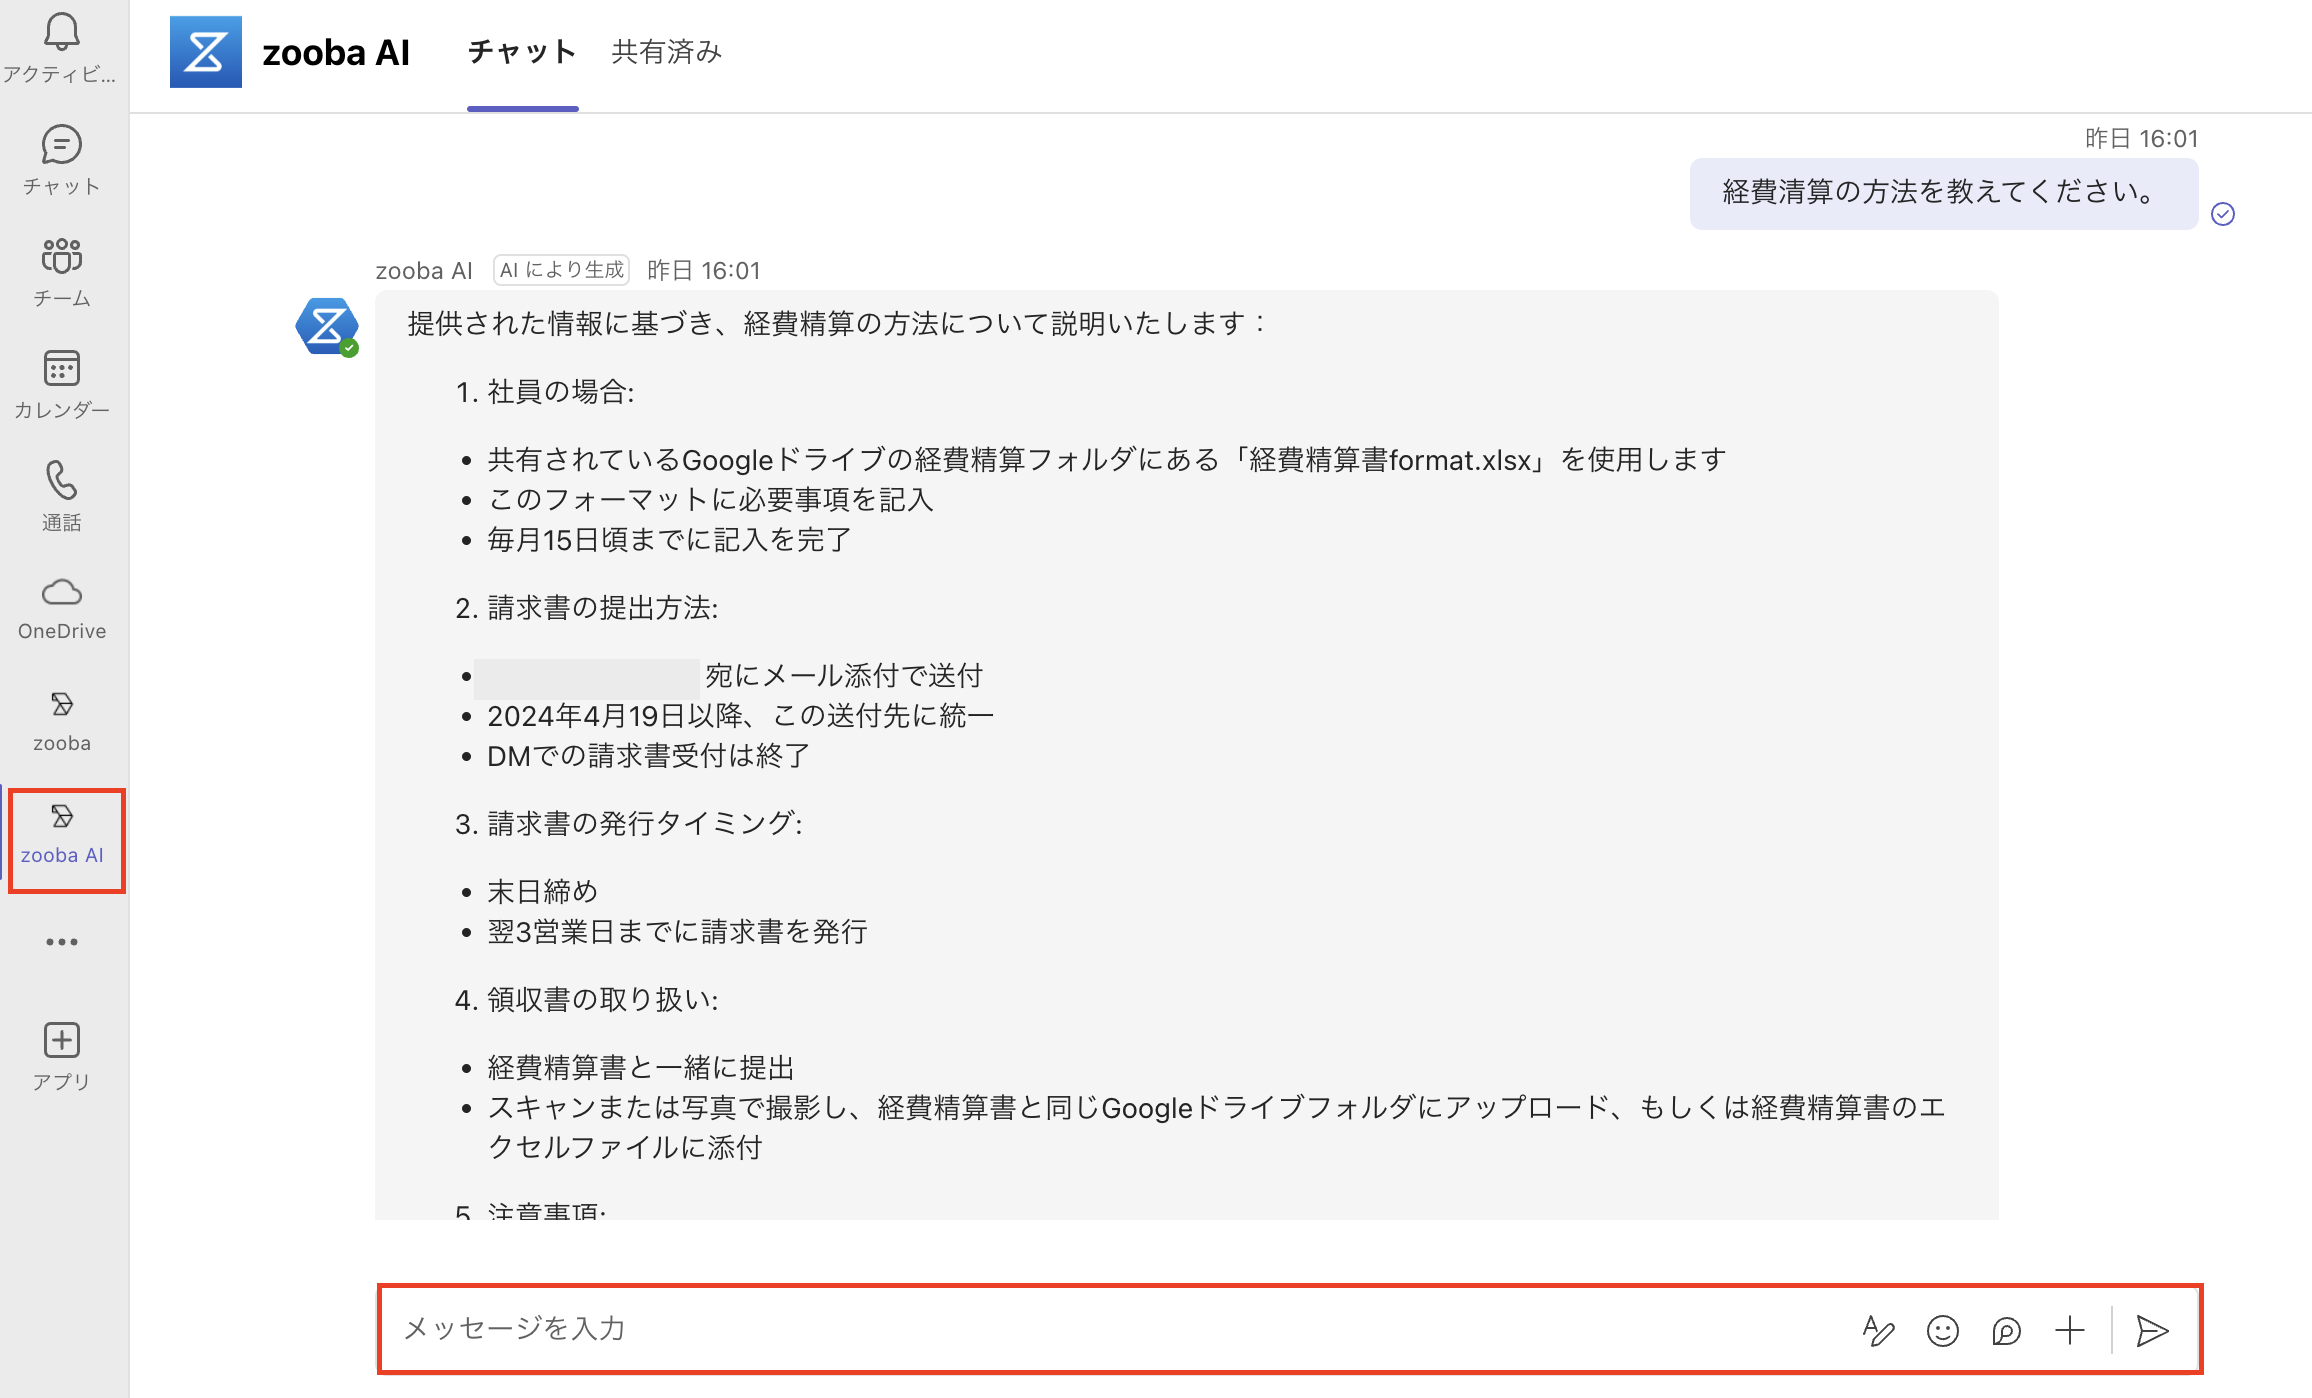Click the heading '1. 社員の場合:'
This screenshot has height=1398, width=2312.
(545, 391)
